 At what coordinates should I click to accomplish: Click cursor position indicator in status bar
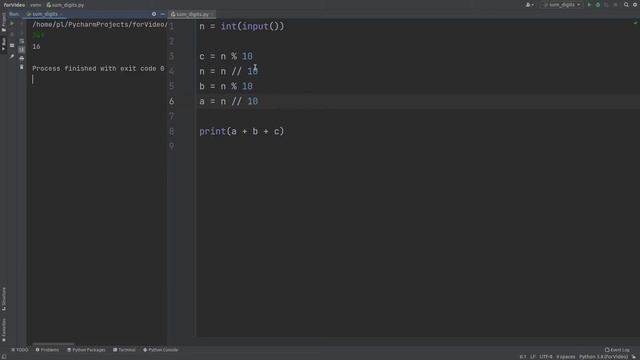pos(523,357)
